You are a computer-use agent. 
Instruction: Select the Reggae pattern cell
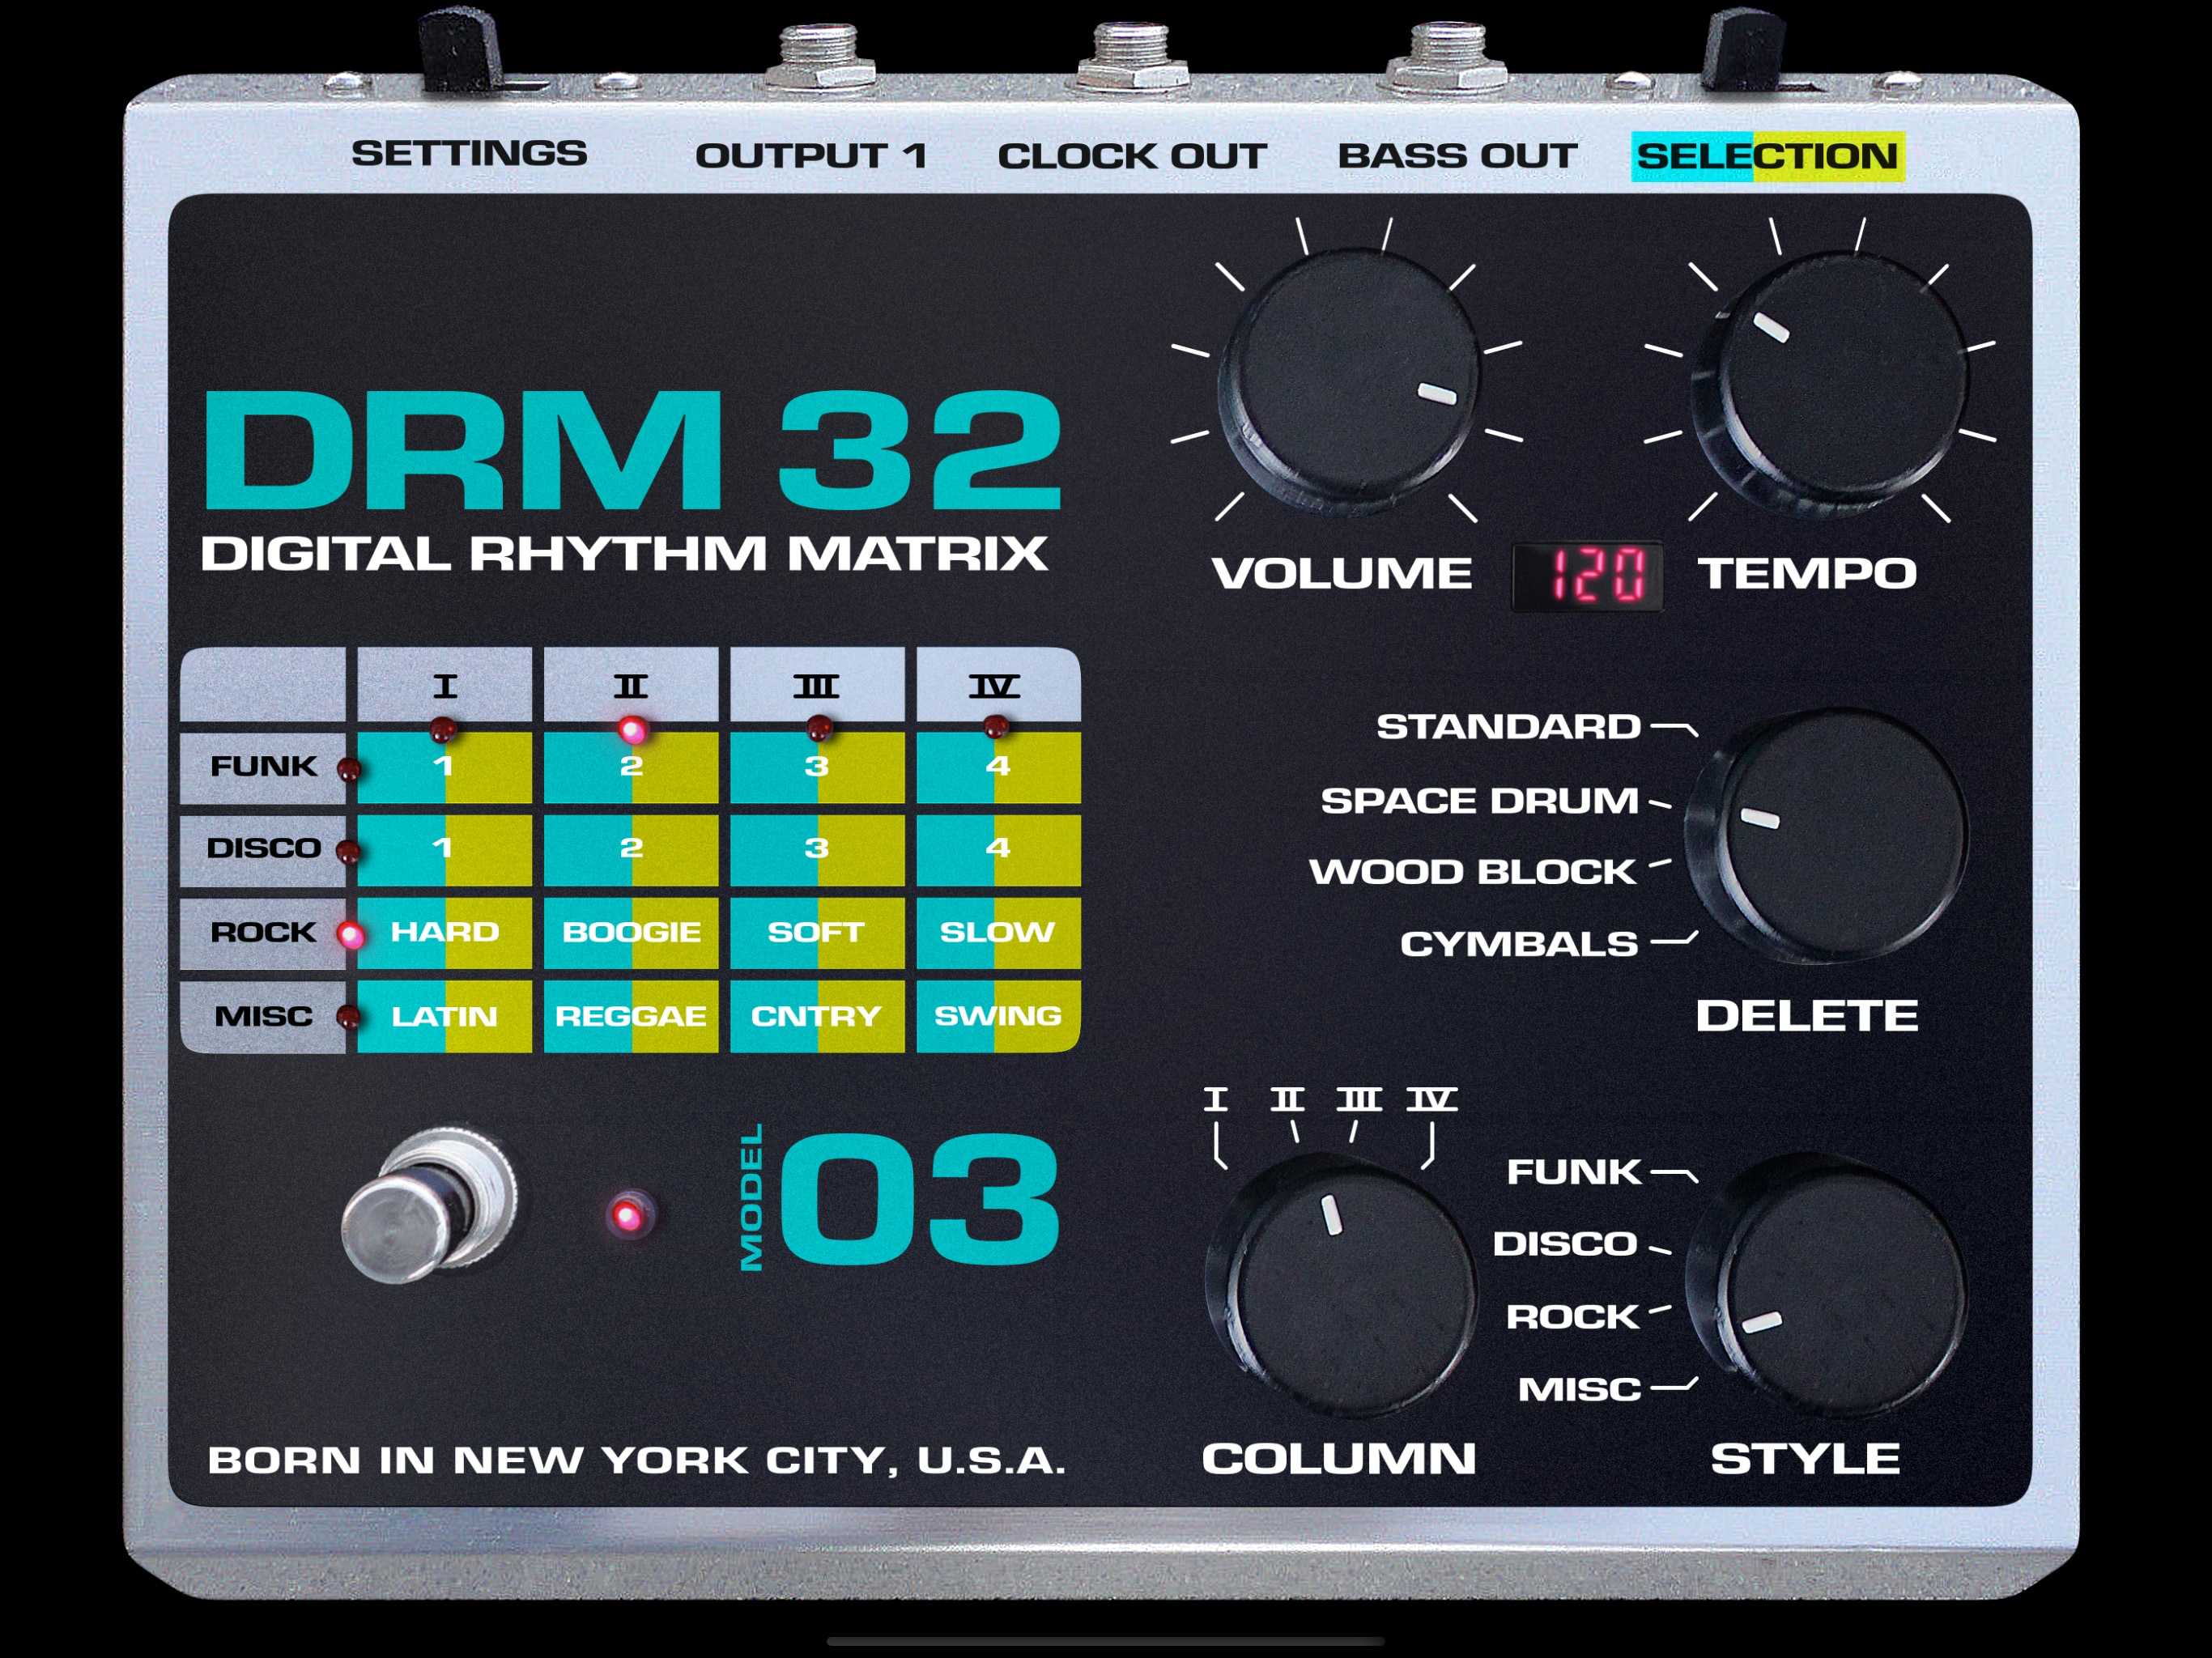[631, 1016]
